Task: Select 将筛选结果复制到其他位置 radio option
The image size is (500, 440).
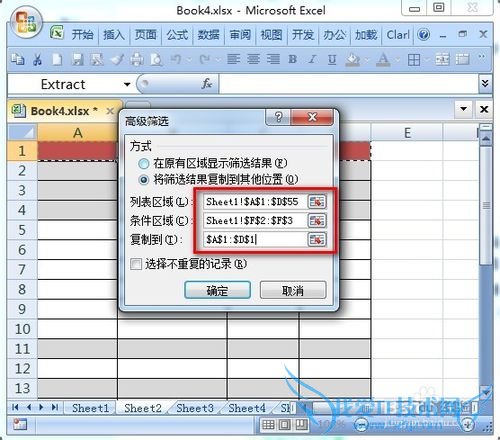Action: pos(144,180)
